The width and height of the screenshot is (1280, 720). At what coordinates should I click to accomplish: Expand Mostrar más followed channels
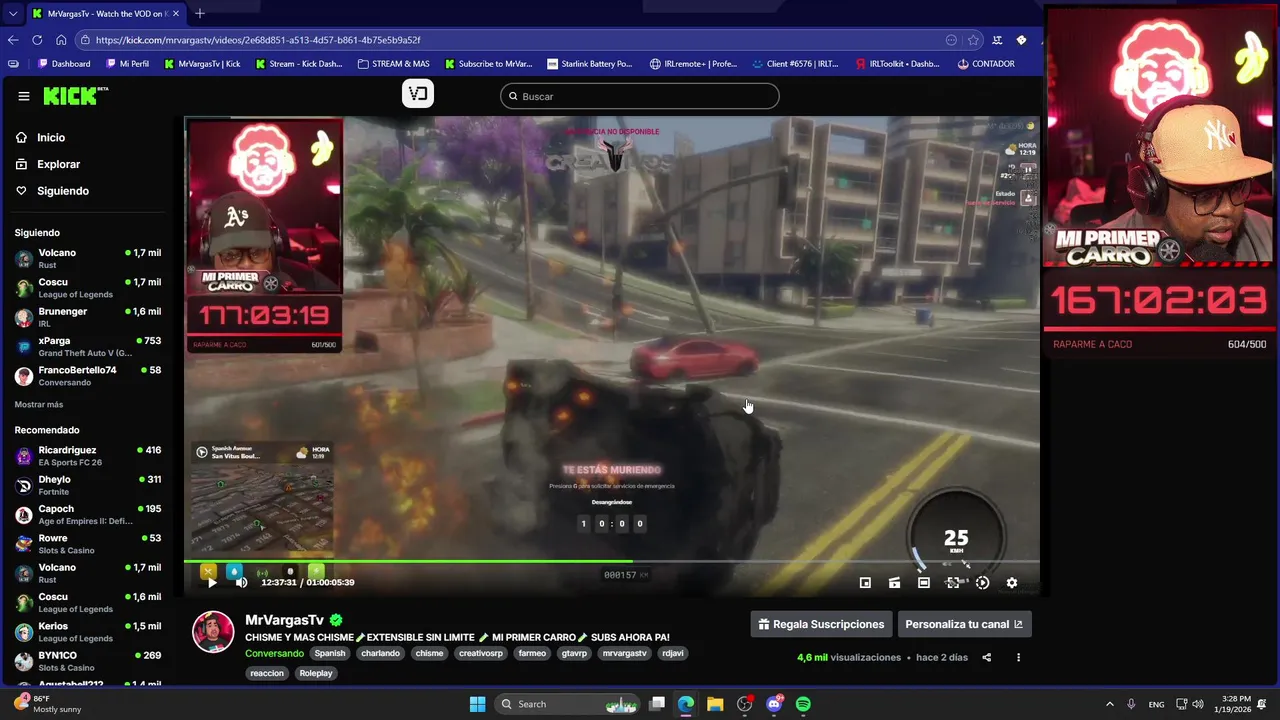tap(39, 405)
